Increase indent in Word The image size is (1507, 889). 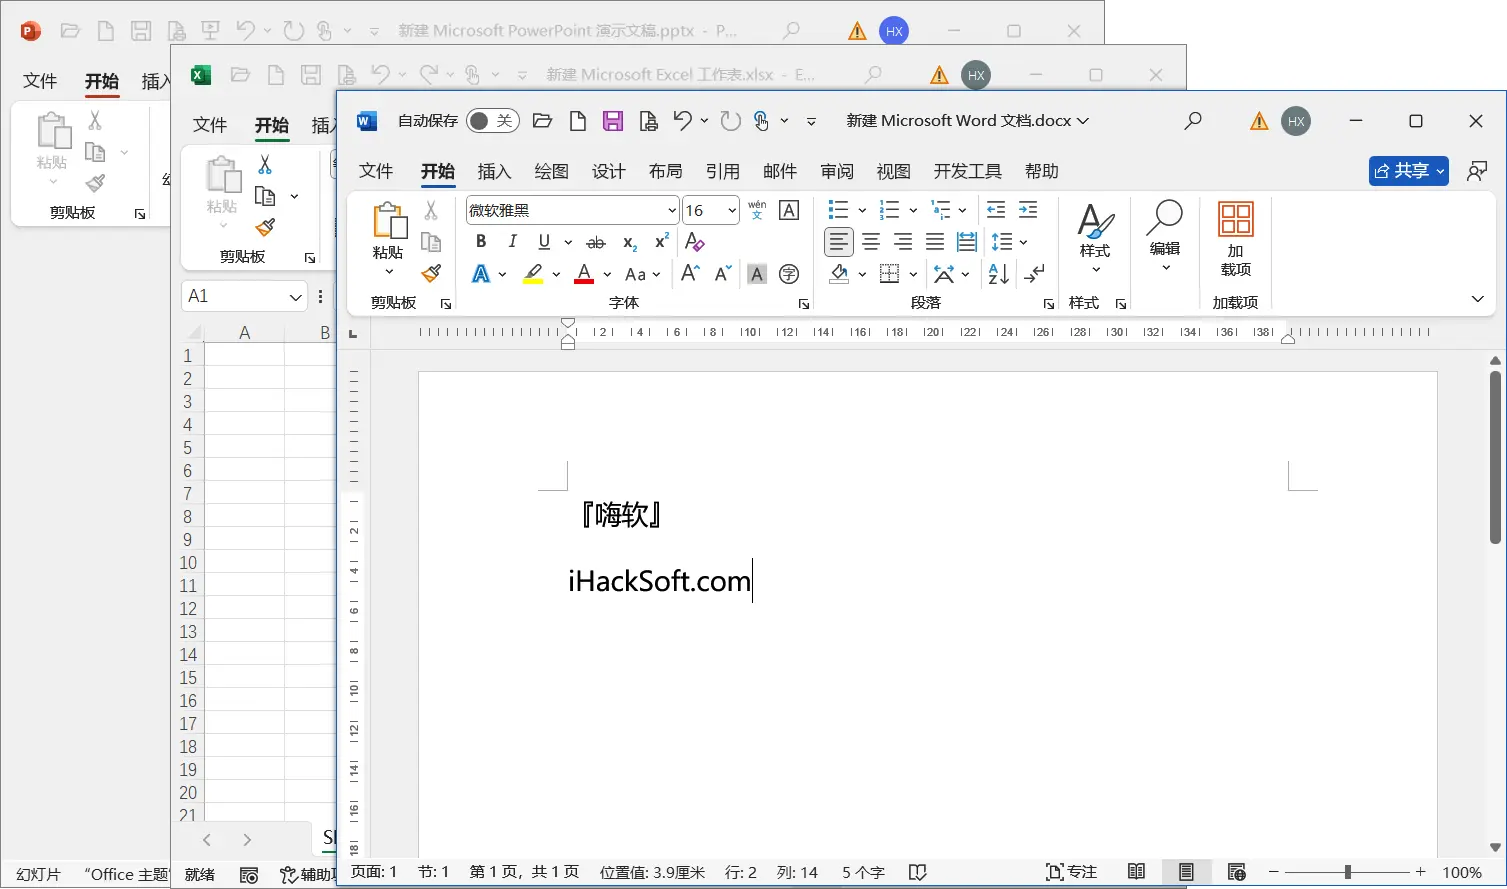[1028, 210]
